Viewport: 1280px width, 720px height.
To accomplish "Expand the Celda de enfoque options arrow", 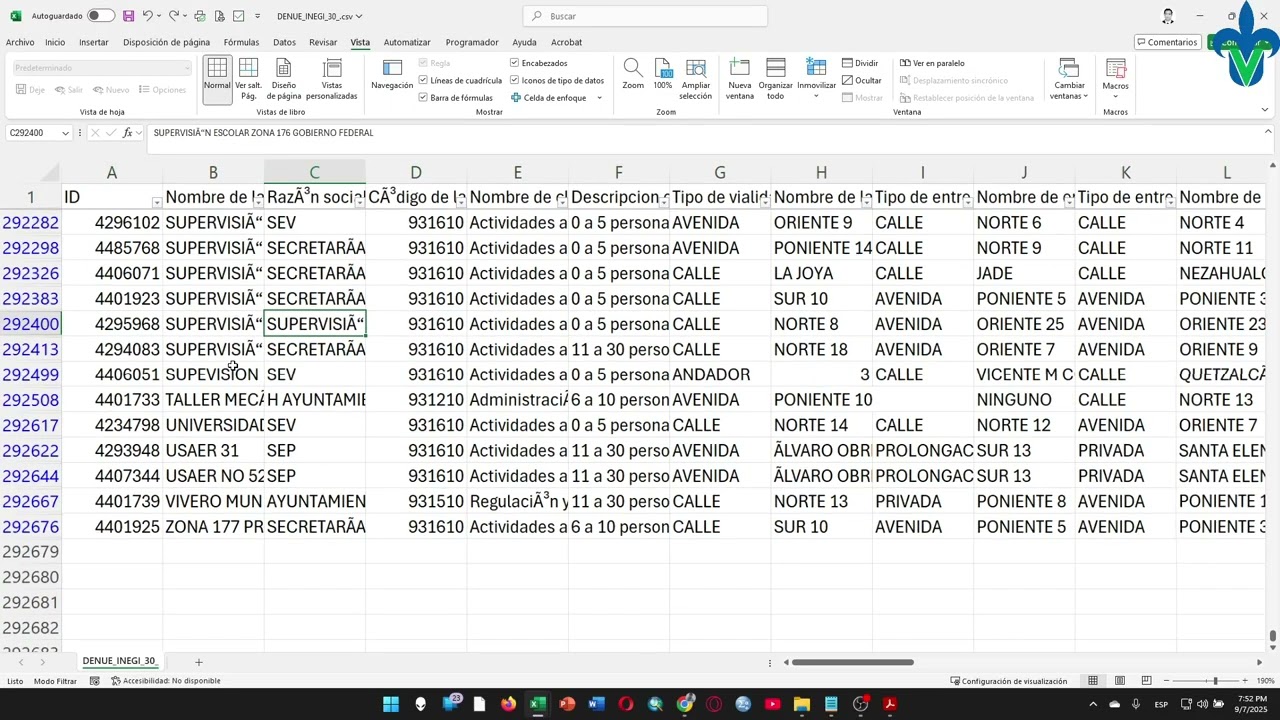I will click(599, 98).
